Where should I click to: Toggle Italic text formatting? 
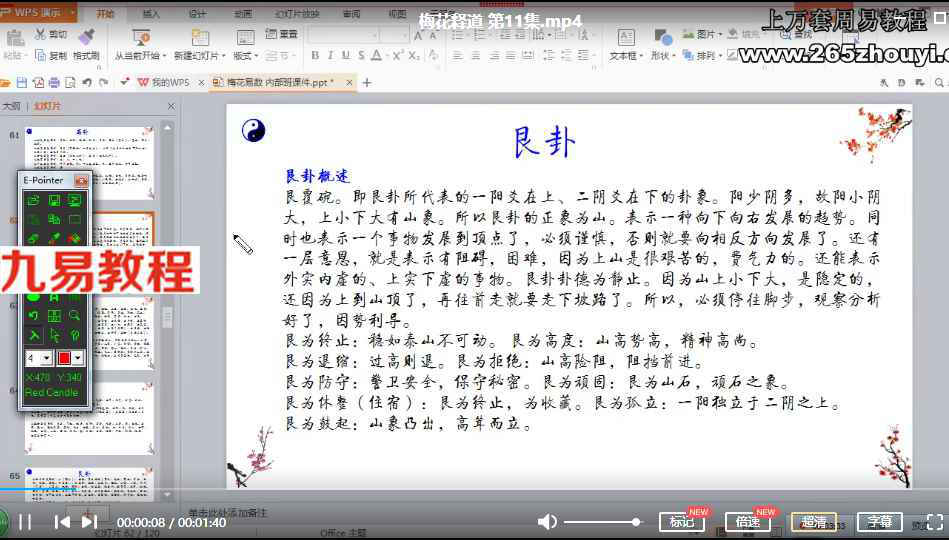pos(330,56)
